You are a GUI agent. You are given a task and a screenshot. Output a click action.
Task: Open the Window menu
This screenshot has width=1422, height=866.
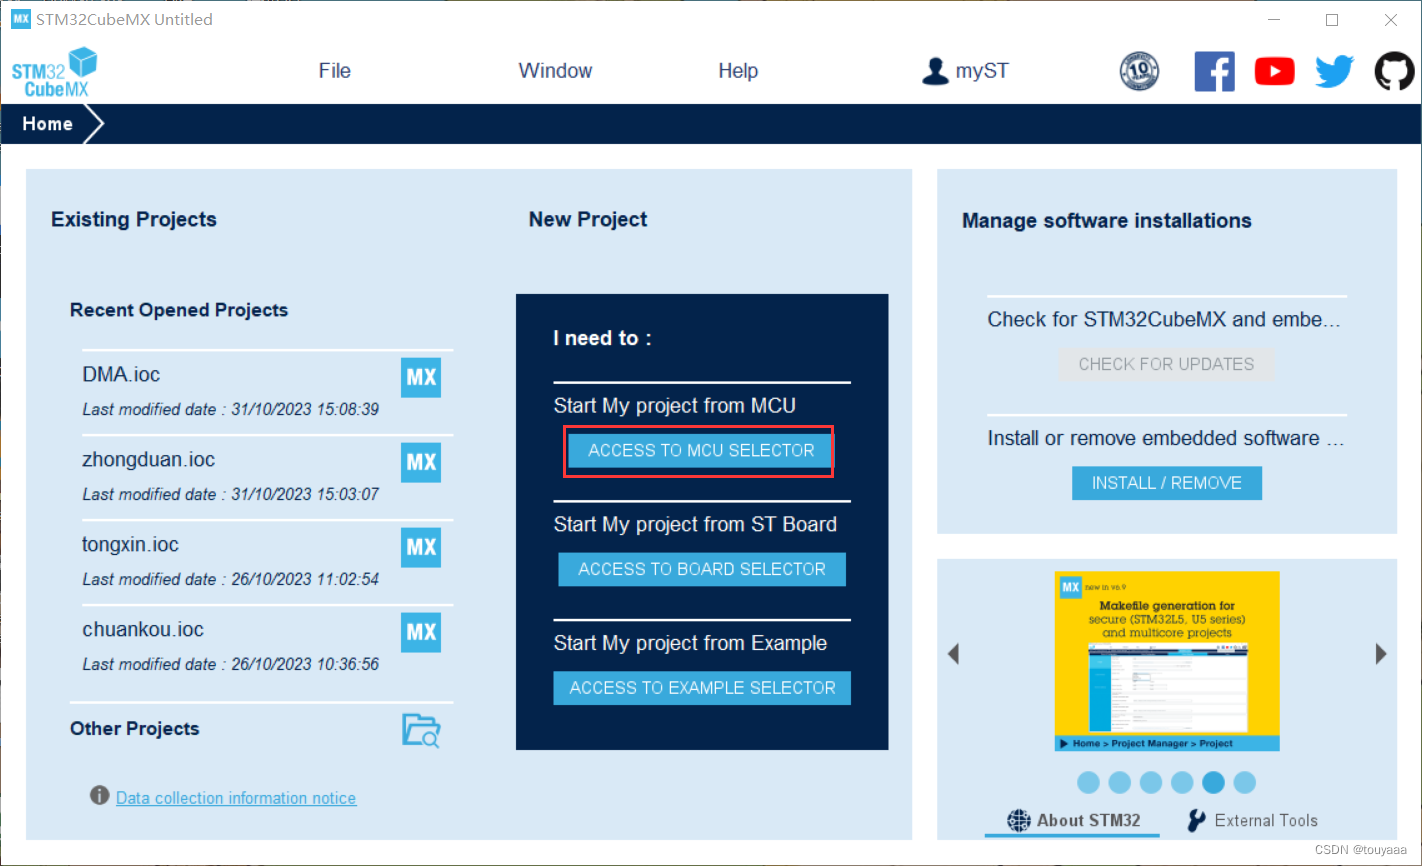click(x=555, y=71)
